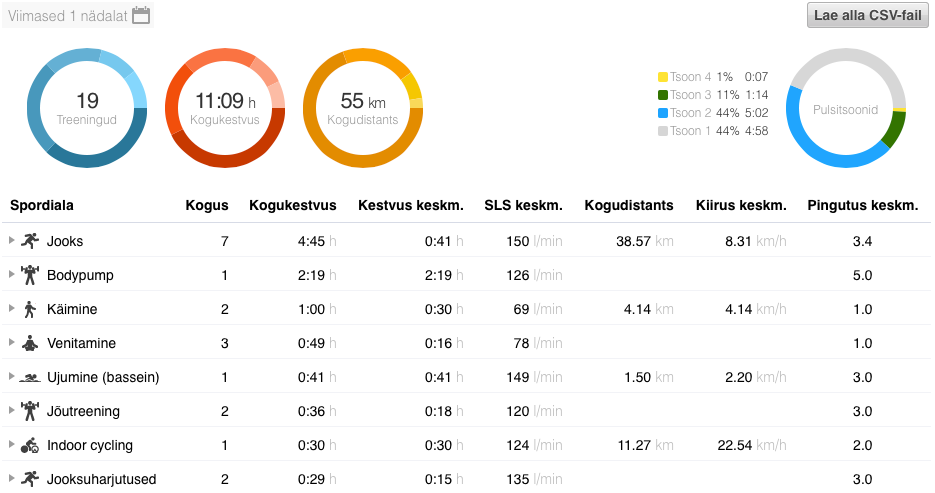Click the running icon beside Jooks
This screenshot has height=493, width=935.
point(29,241)
